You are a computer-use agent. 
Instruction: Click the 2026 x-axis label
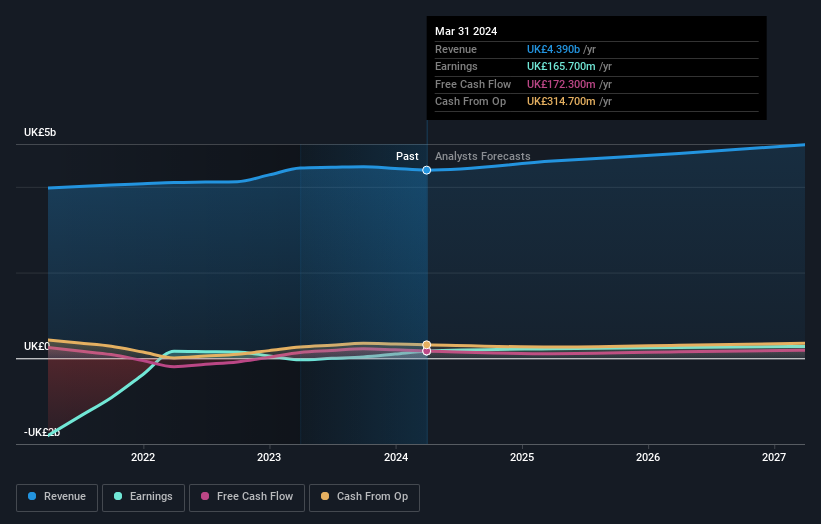click(x=648, y=457)
